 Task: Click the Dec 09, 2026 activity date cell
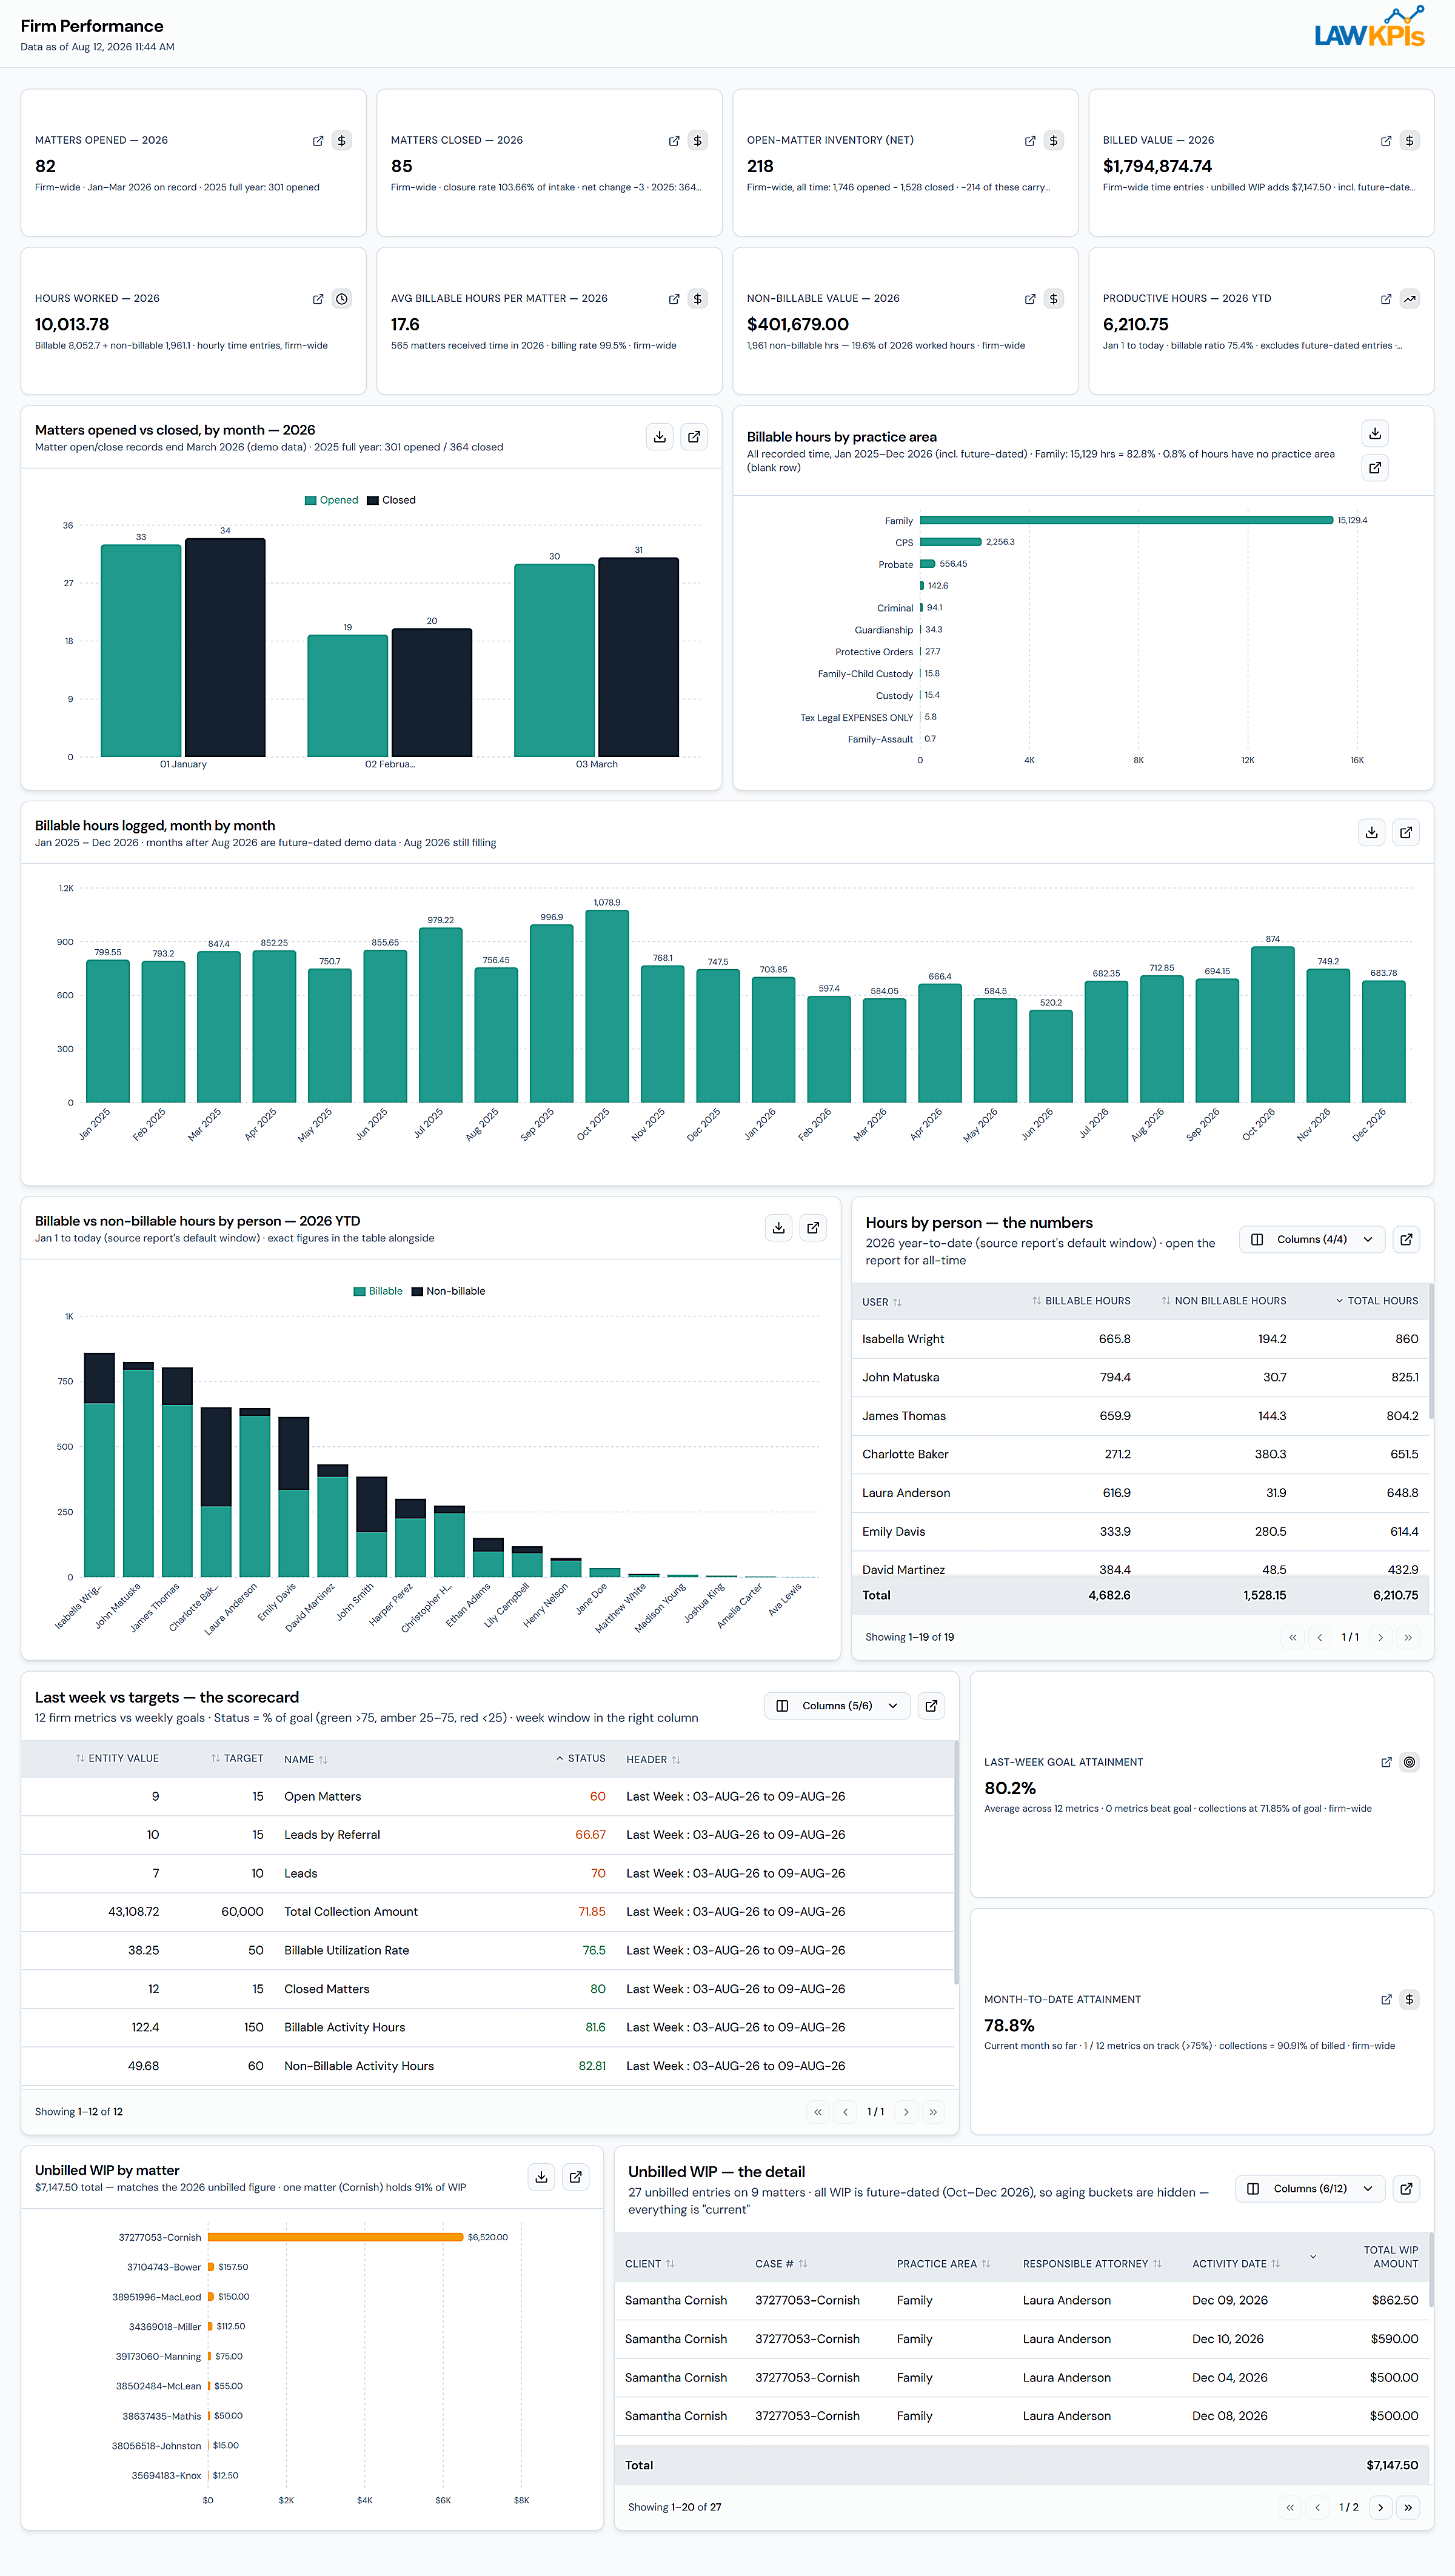1230,2301
